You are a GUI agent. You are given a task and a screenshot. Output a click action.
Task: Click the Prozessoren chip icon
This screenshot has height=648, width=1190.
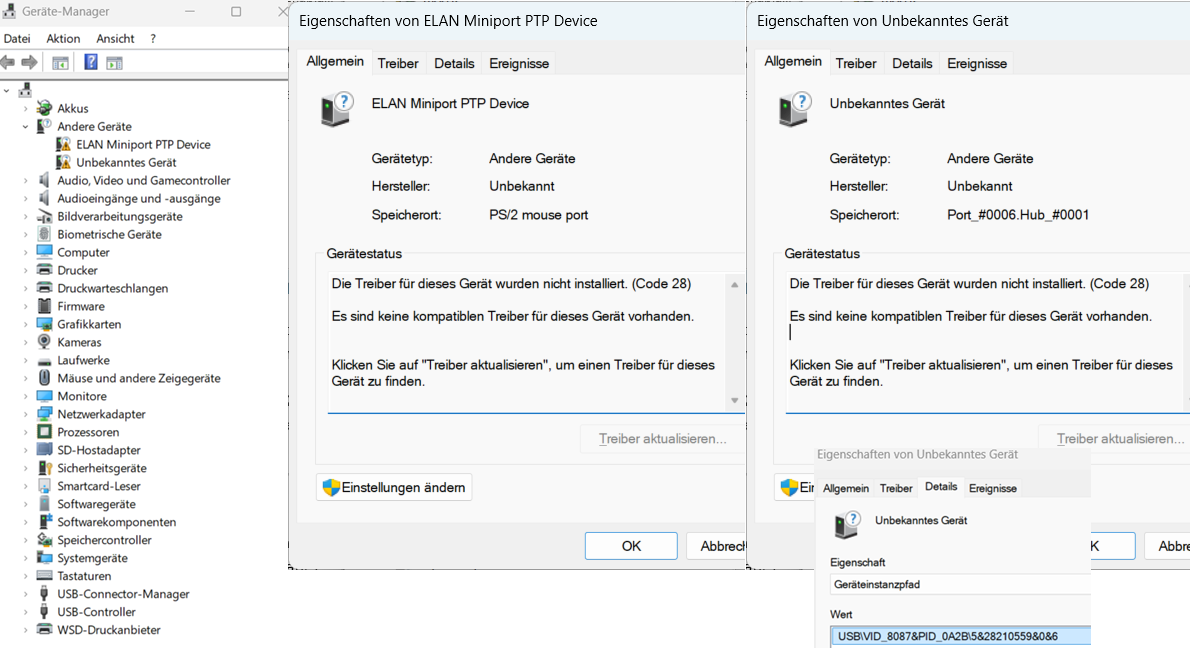(x=45, y=432)
